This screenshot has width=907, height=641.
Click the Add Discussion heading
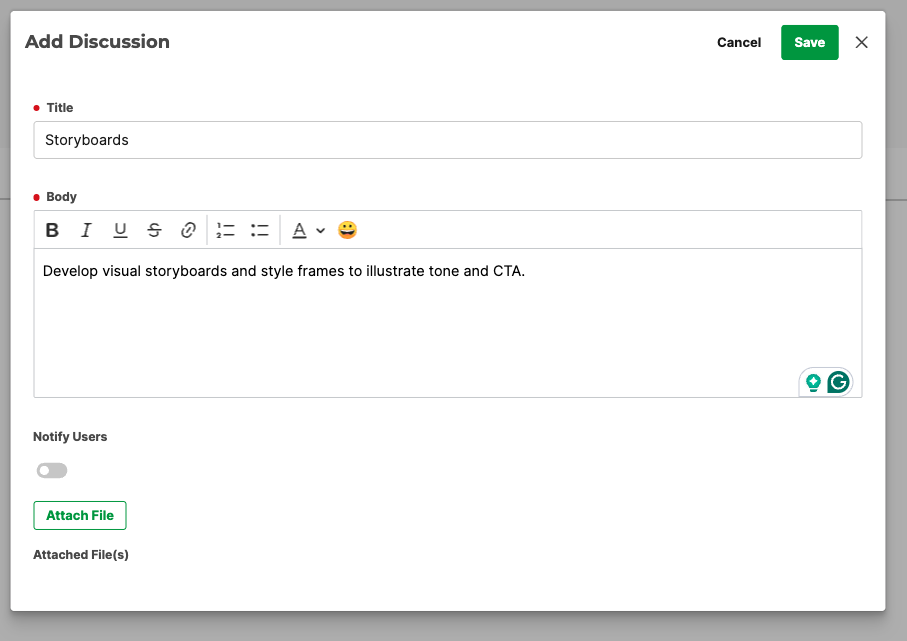pos(97,42)
